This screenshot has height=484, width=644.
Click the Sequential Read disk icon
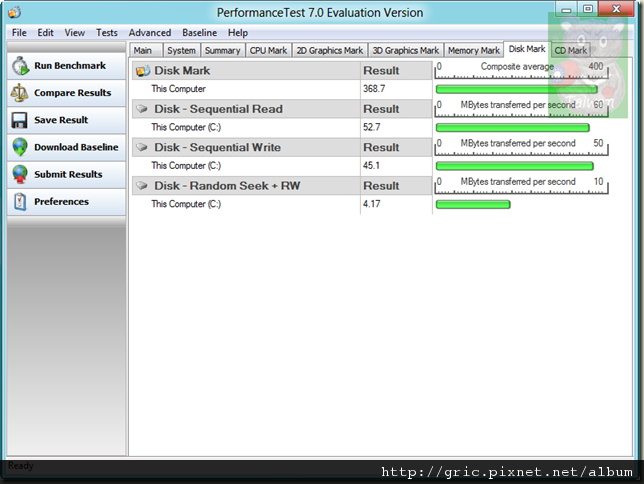click(142, 109)
